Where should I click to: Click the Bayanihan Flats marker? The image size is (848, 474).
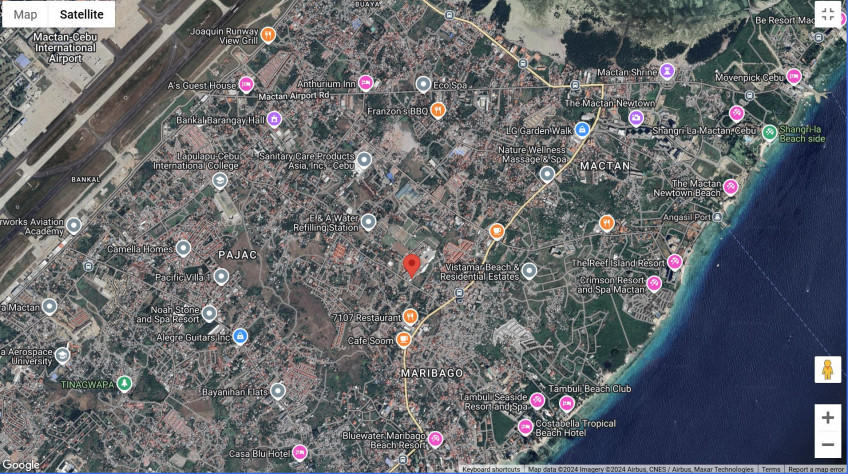coord(278,391)
